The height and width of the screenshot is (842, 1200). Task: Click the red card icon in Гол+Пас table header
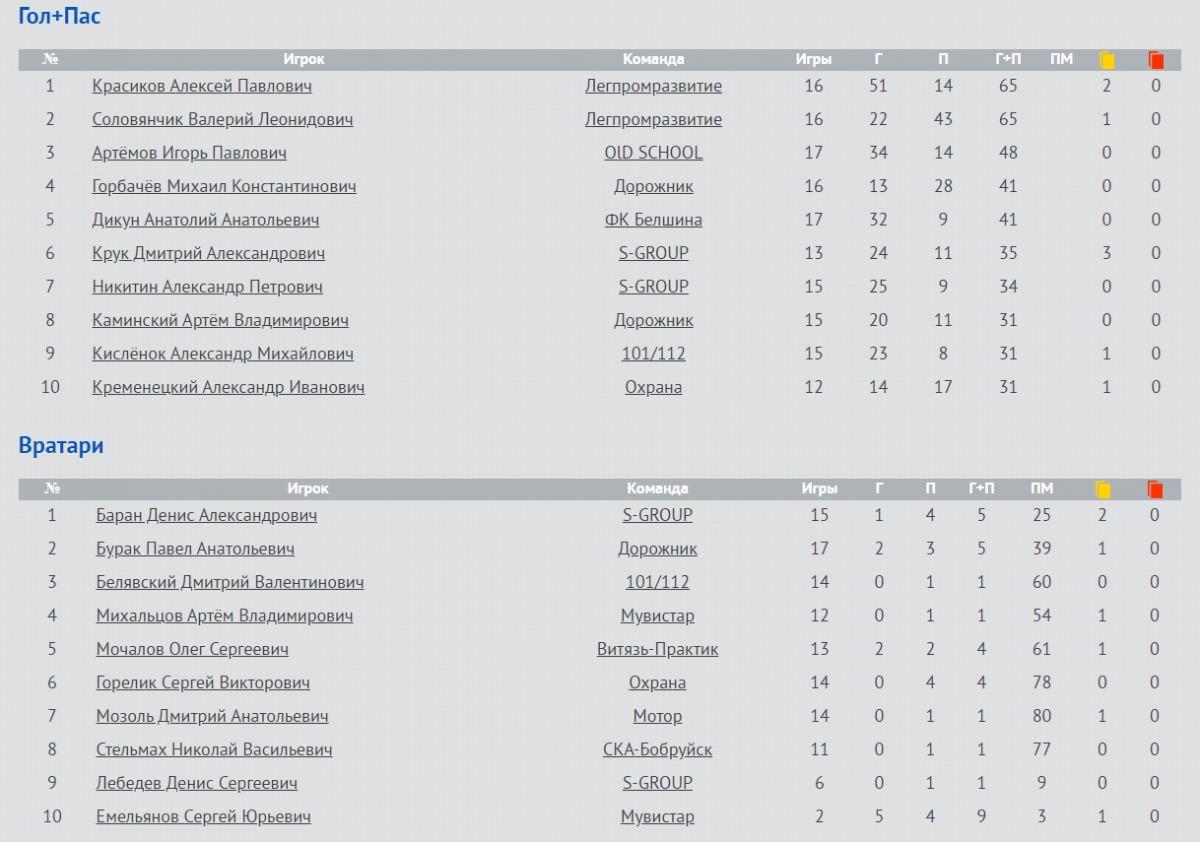(x=1156, y=60)
